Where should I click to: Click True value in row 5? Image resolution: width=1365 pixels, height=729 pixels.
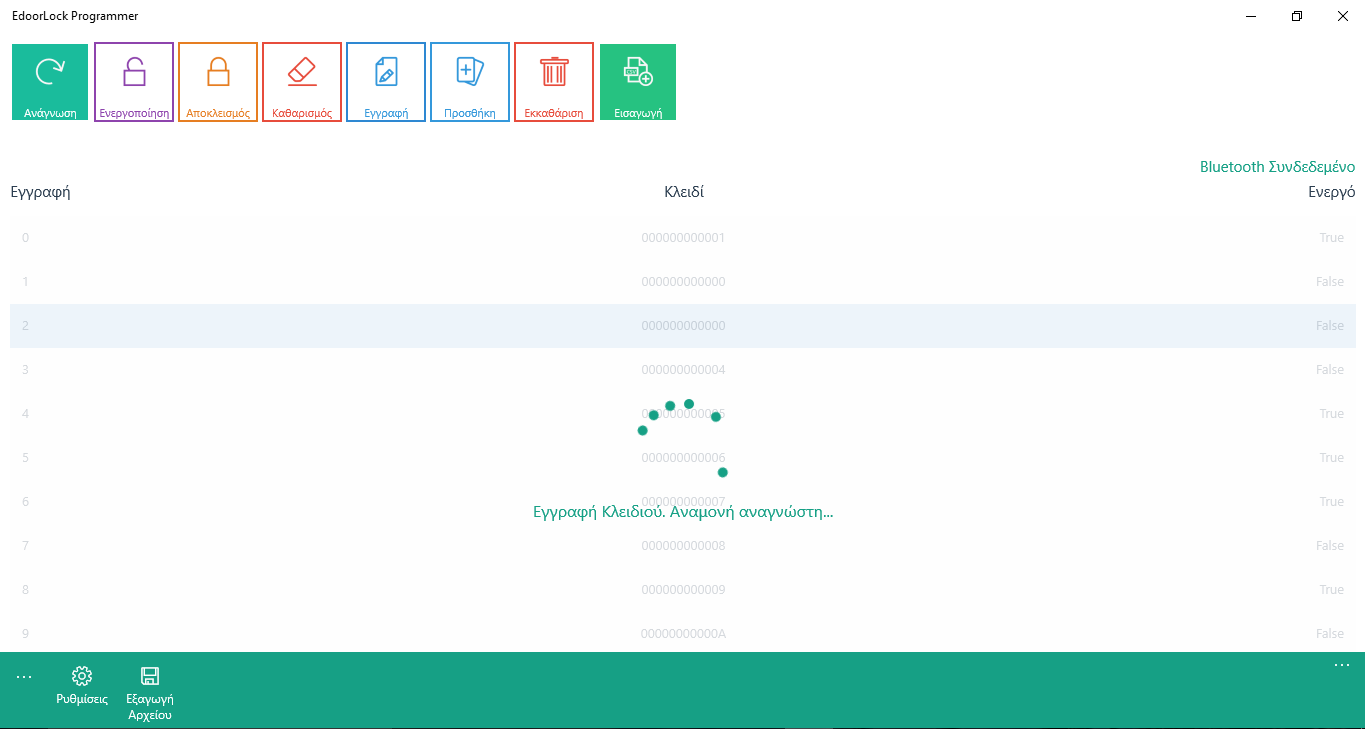tap(1331, 458)
